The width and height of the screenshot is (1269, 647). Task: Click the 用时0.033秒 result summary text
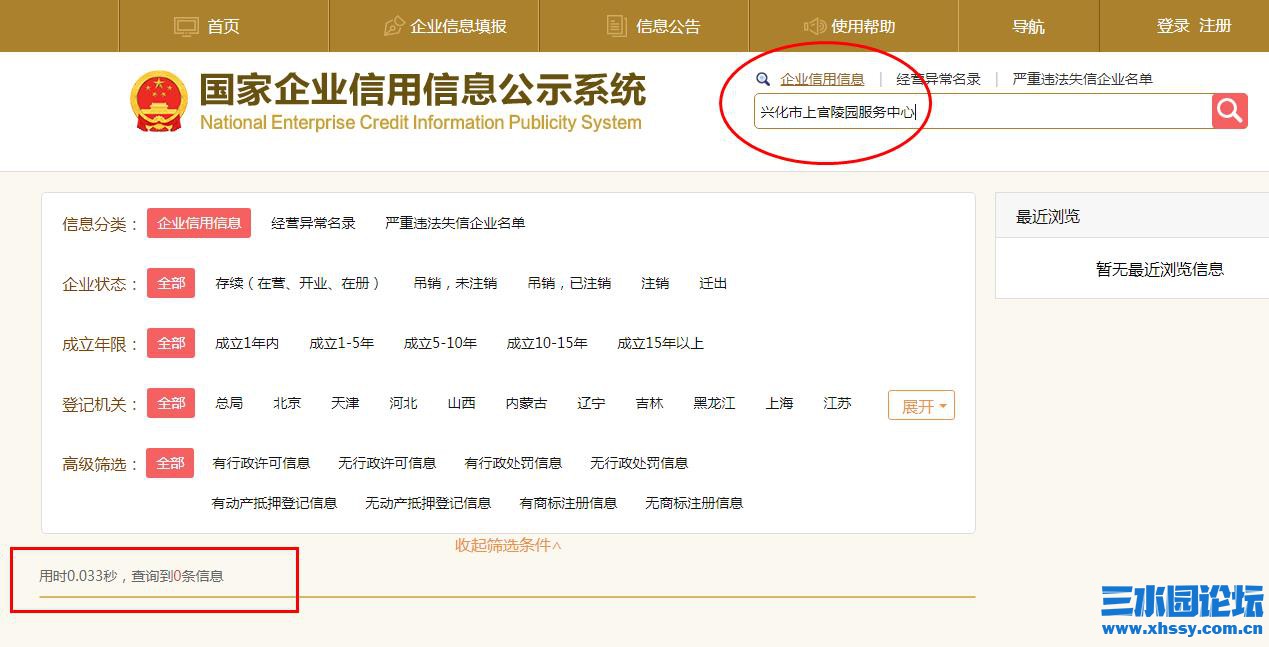pos(131,576)
